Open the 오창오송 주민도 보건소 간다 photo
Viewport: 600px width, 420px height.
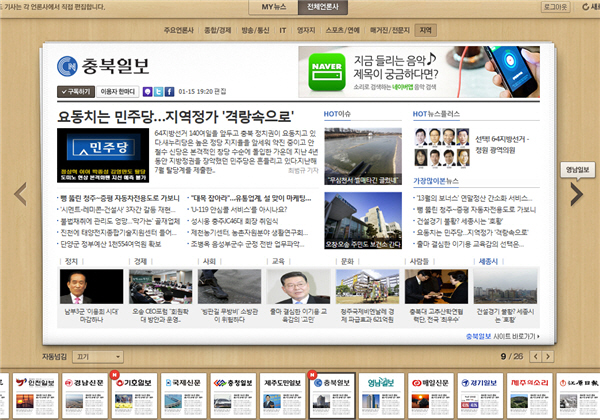pyautogui.click(x=363, y=220)
